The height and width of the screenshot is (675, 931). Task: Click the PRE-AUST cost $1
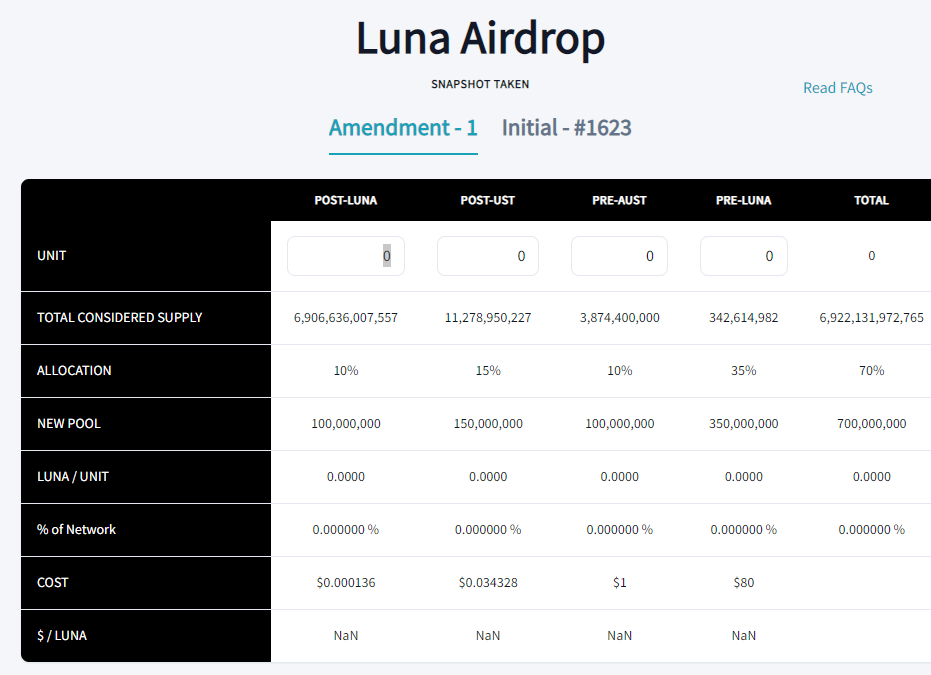pos(619,583)
